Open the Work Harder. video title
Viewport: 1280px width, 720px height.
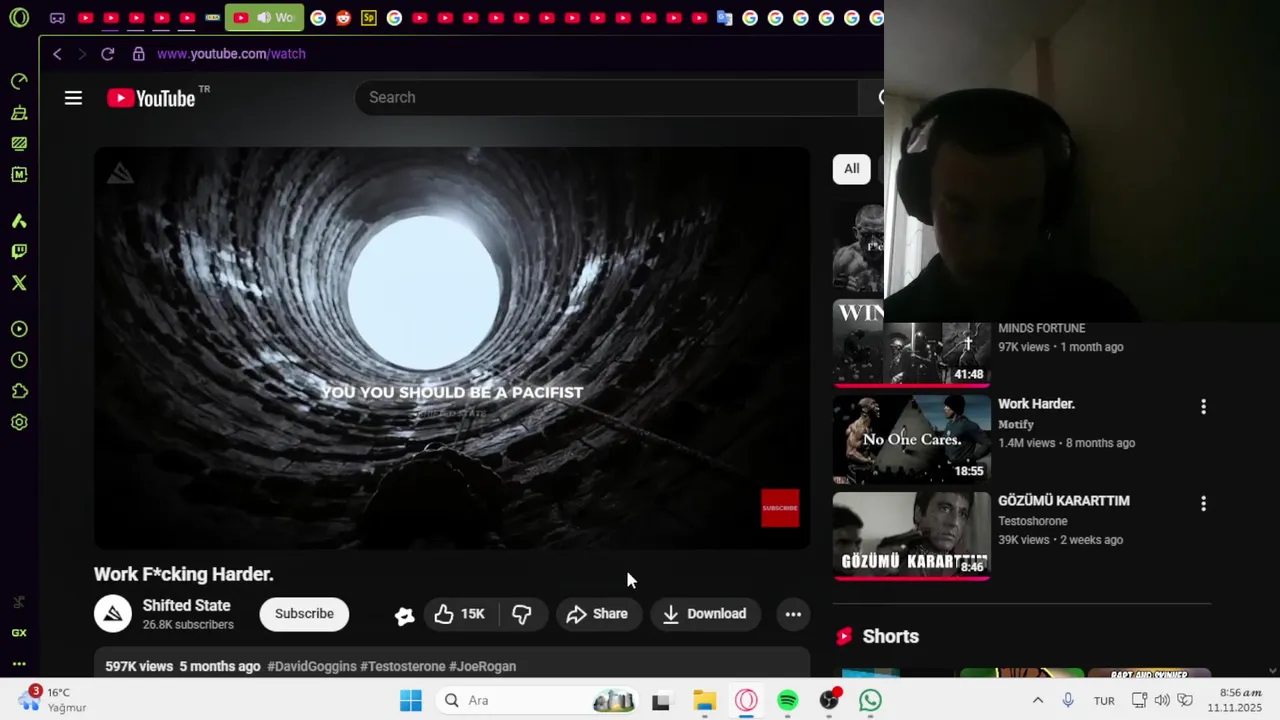point(1036,404)
